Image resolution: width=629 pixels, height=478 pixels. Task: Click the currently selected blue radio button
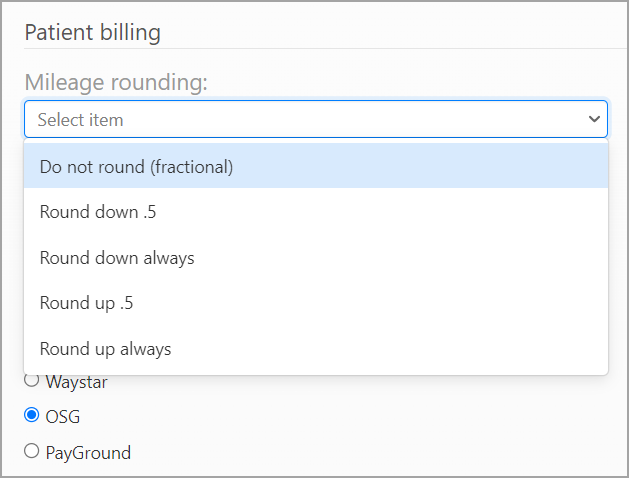(x=32, y=416)
